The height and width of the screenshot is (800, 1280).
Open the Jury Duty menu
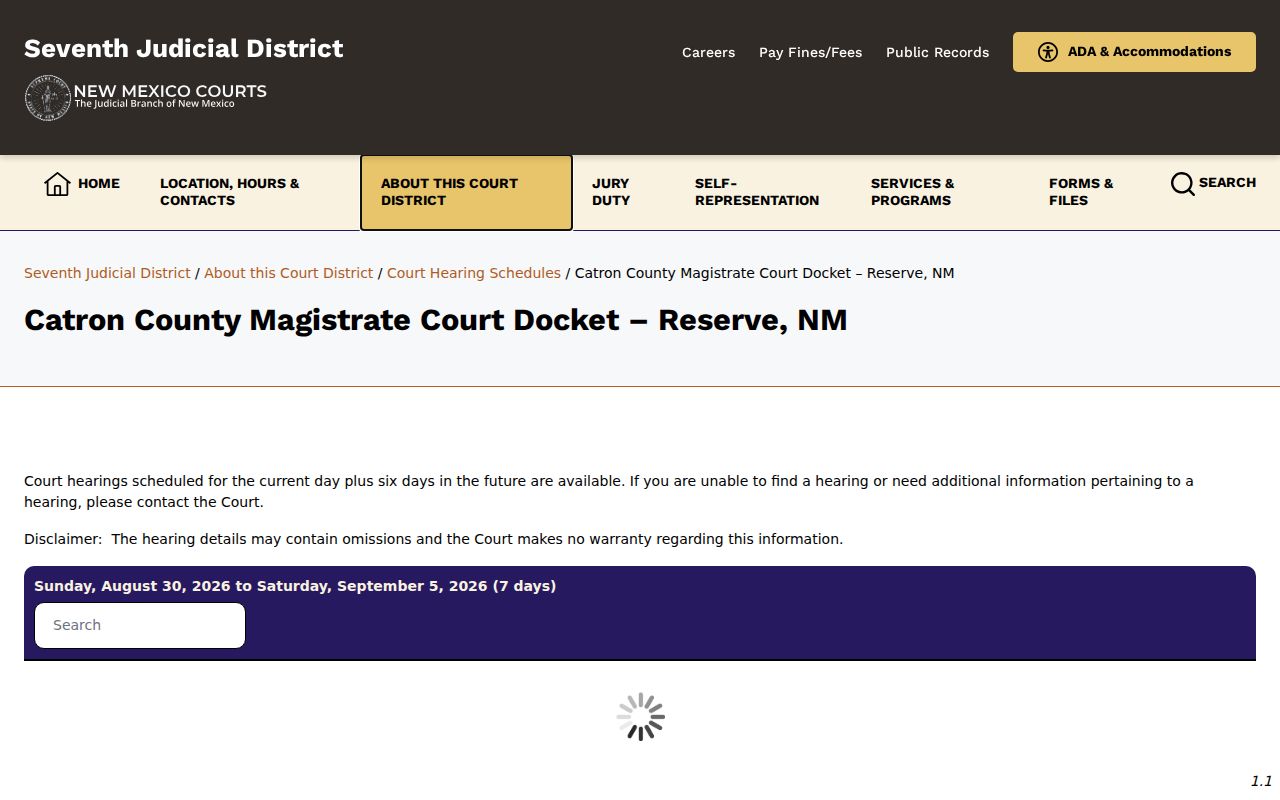click(x=611, y=192)
